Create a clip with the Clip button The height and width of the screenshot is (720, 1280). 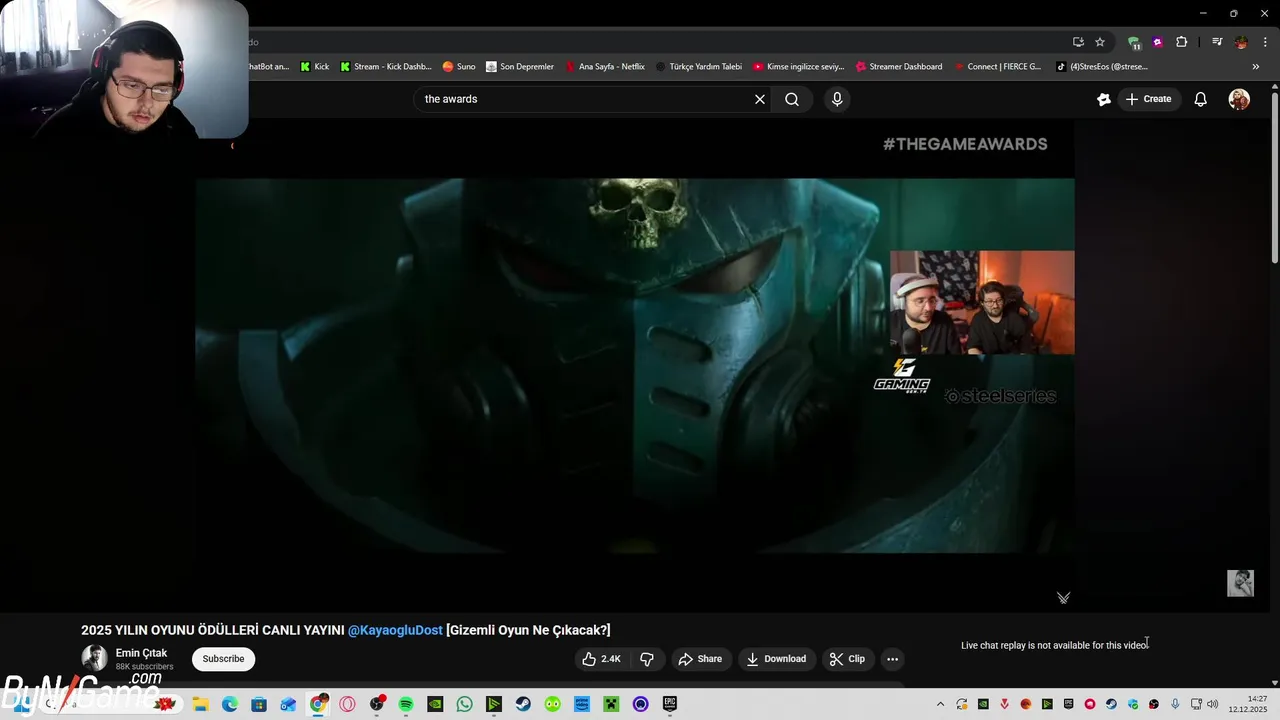[847, 659]
